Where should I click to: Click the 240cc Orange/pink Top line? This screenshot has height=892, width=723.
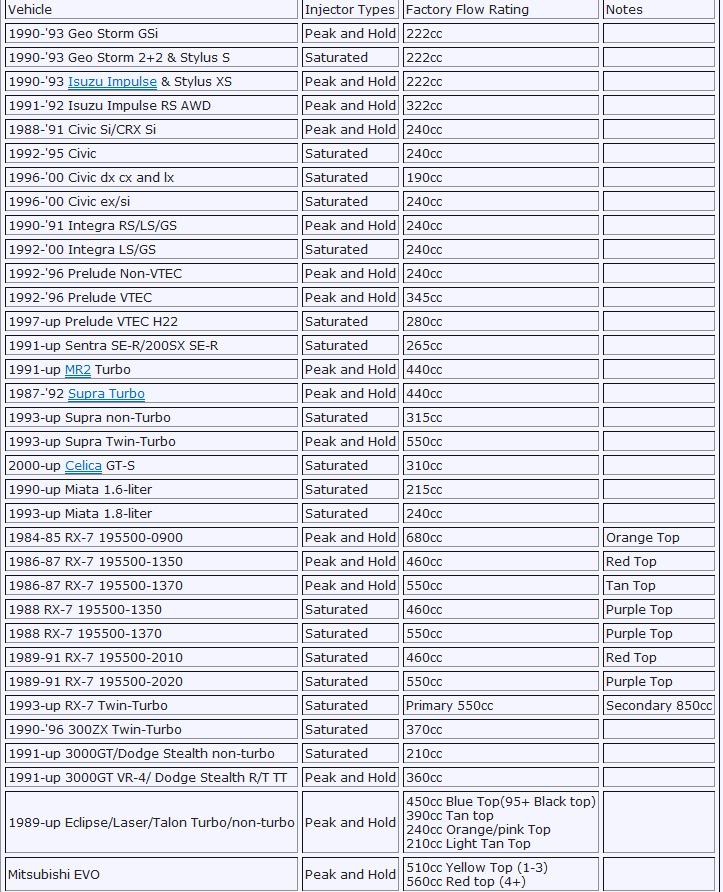[x=478, y=829]
